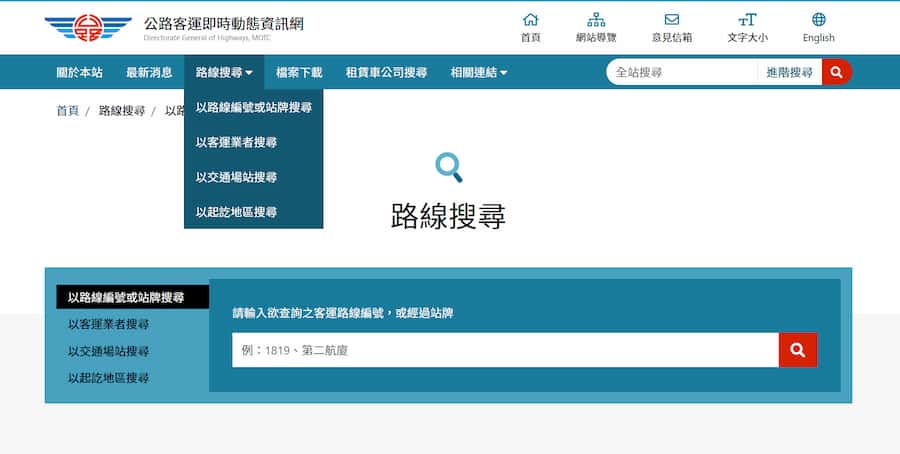900x454 pixels.
Task: Click the 網站導覽 label text
Action: point(596,38)
